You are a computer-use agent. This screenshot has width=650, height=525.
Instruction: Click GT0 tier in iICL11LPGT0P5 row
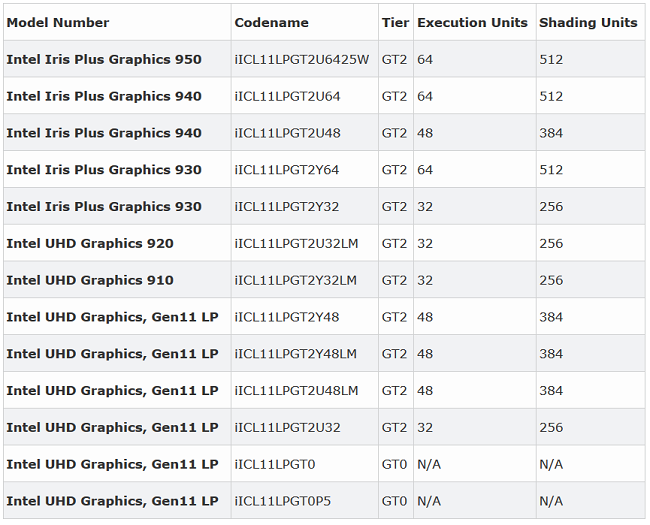tap(394, 501)
